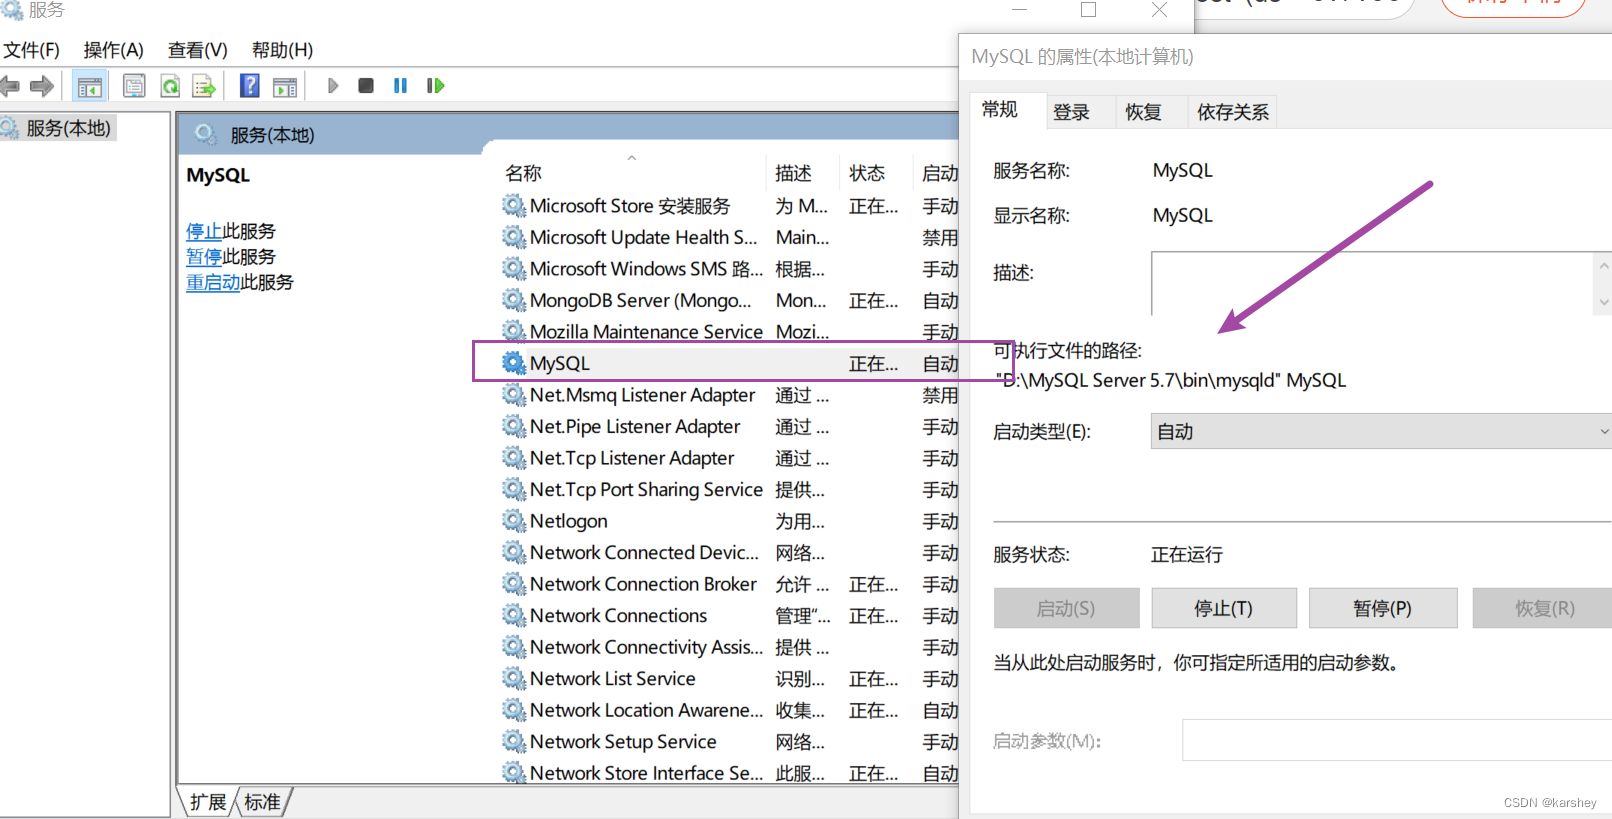Sort by the 名称 column header
The height and width of the screenshot is (819, 1612).
point(633,173)
